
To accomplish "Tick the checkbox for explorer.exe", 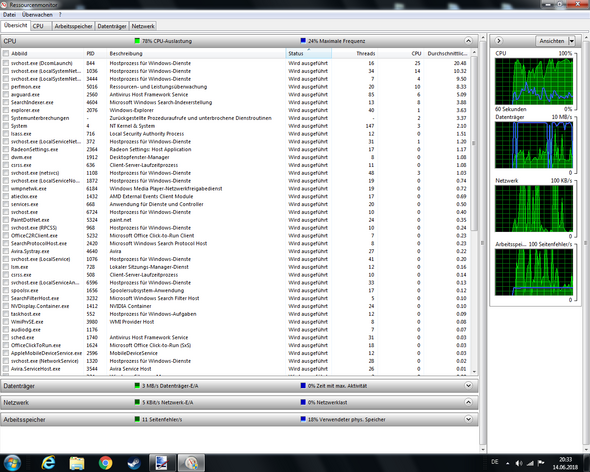I will pyautogui.click(x=6, y=110).
